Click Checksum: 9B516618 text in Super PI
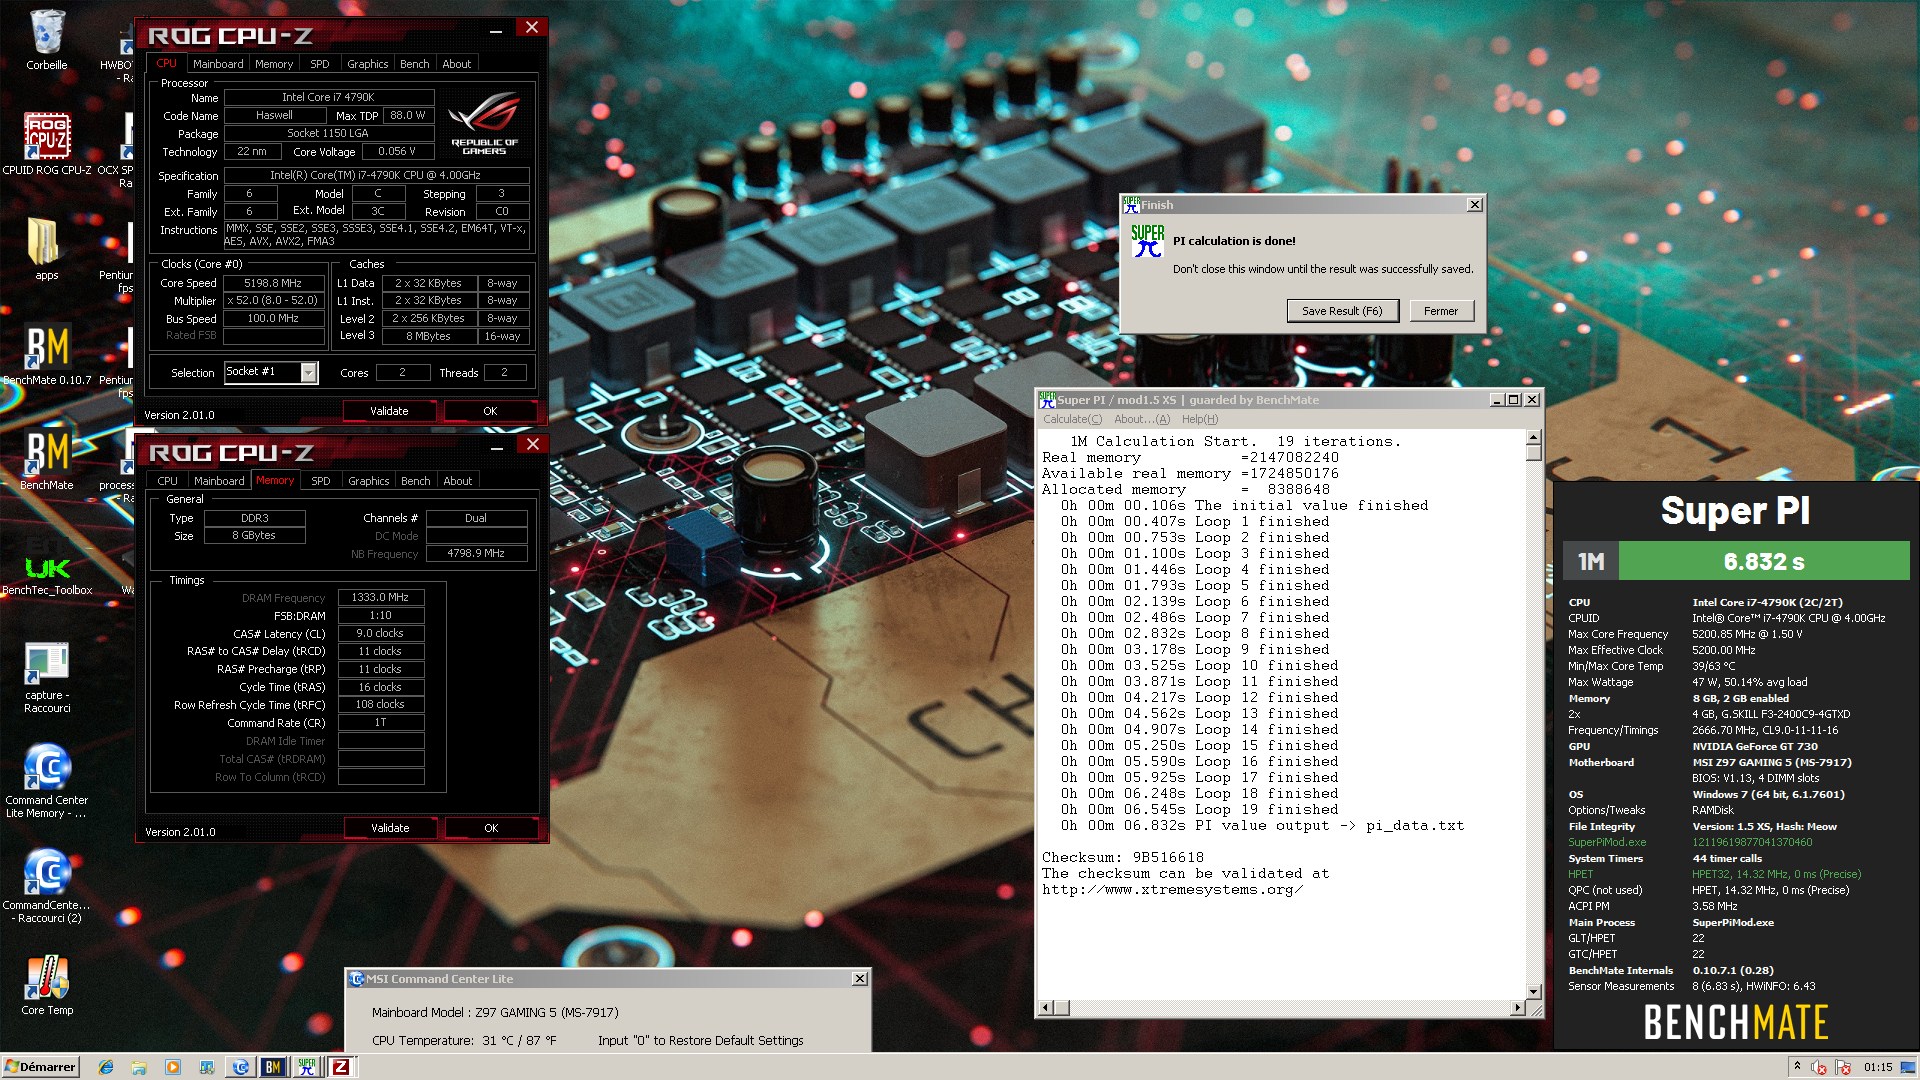1920x1080 pixels. (x=1122, y=857)
